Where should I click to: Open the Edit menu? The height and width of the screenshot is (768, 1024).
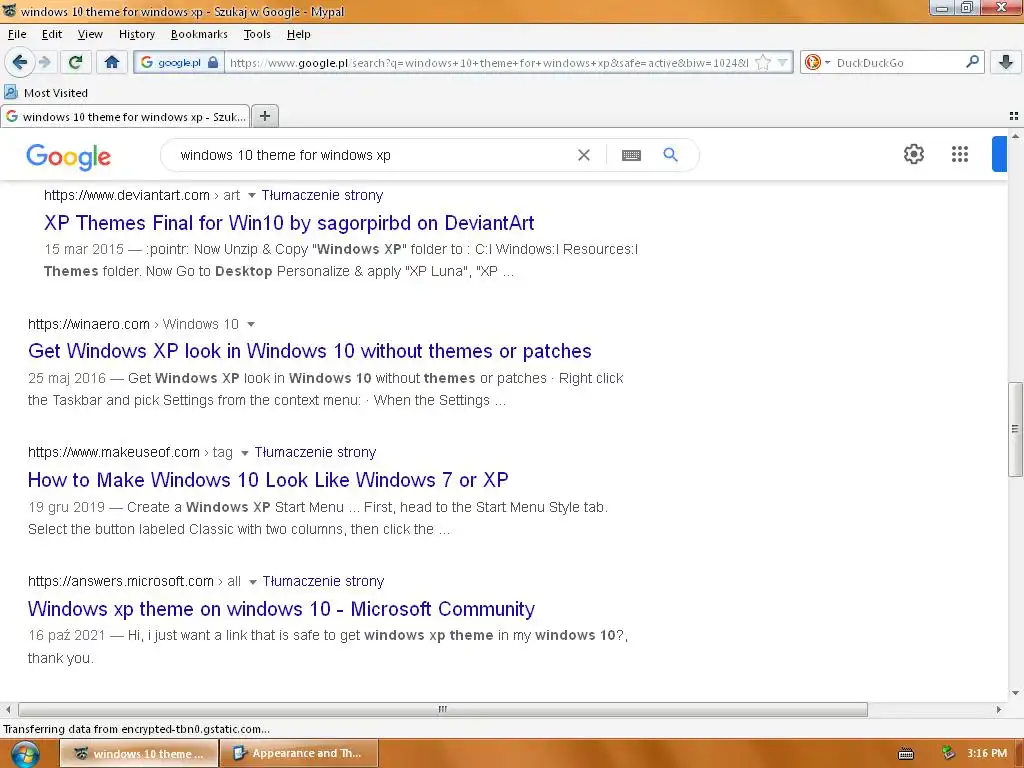pyautogui.click(x=52, y=34)
